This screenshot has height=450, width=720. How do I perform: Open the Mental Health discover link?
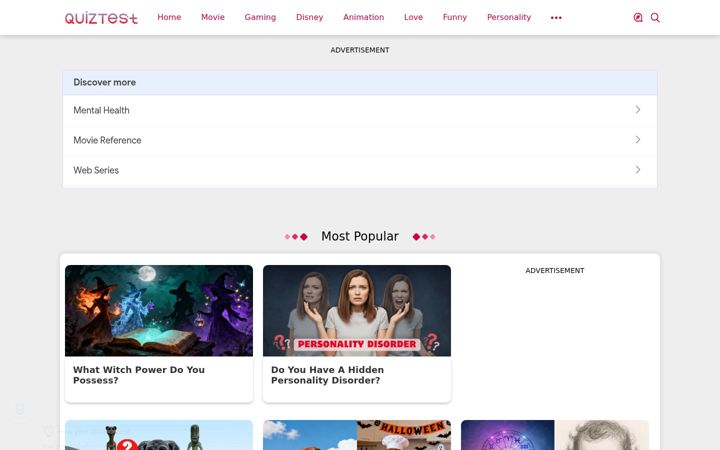coord(360,110)
